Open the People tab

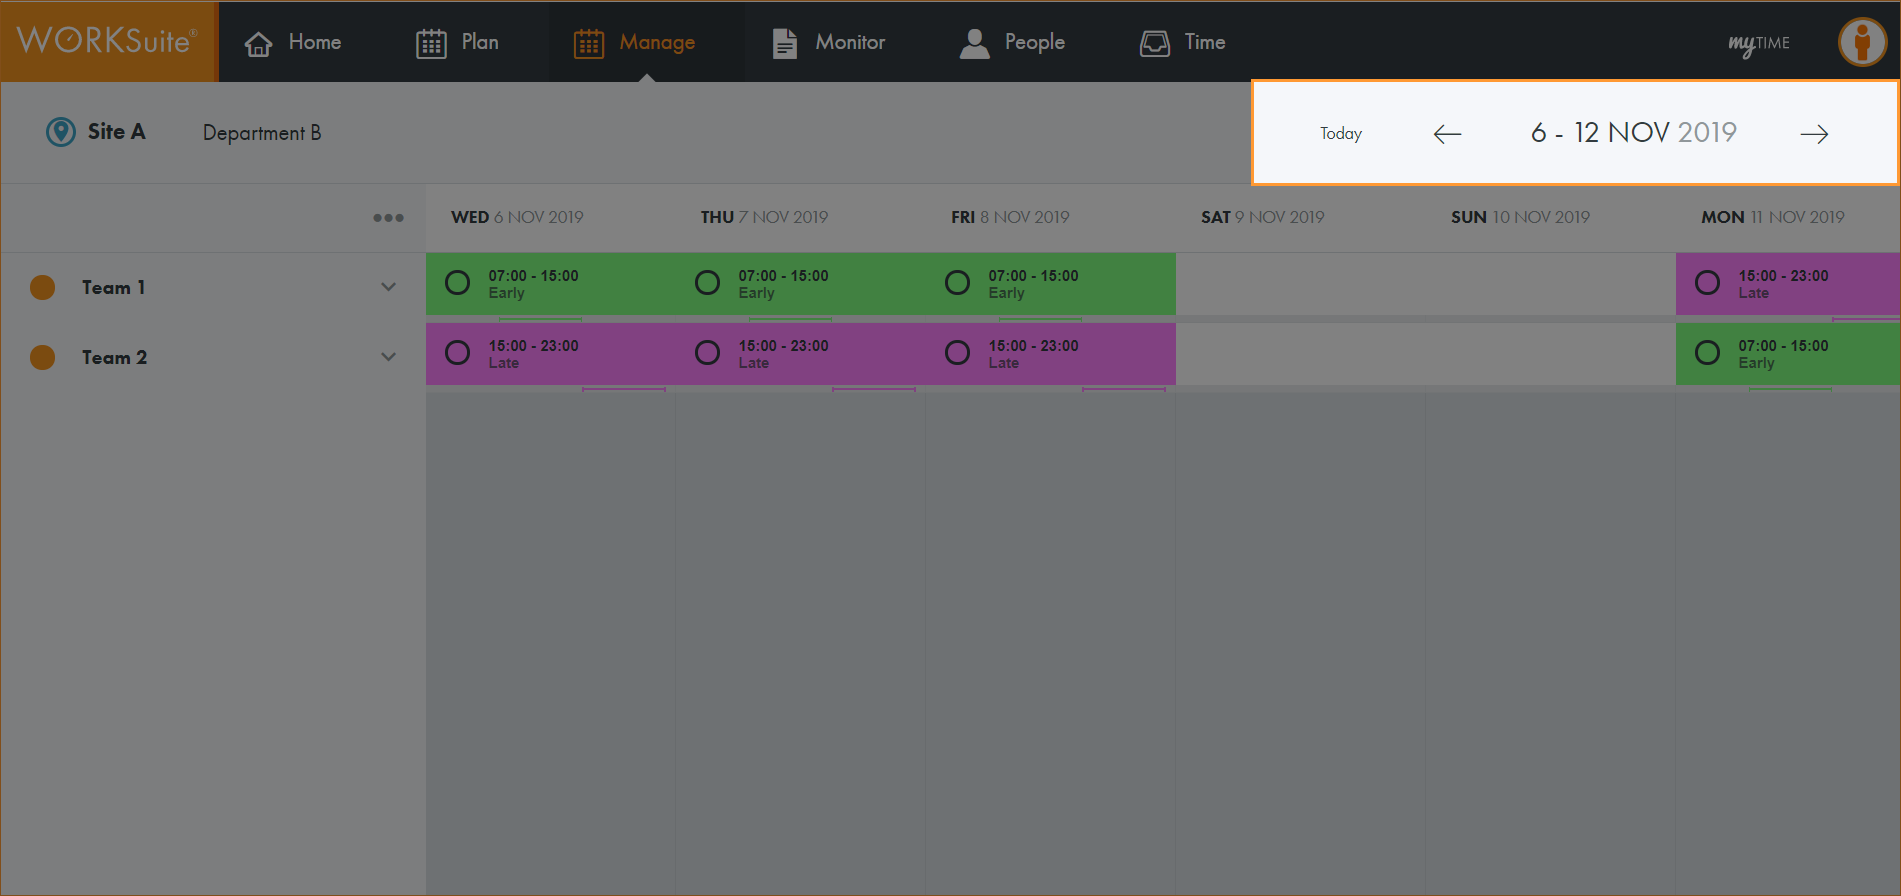(1012, 42)
